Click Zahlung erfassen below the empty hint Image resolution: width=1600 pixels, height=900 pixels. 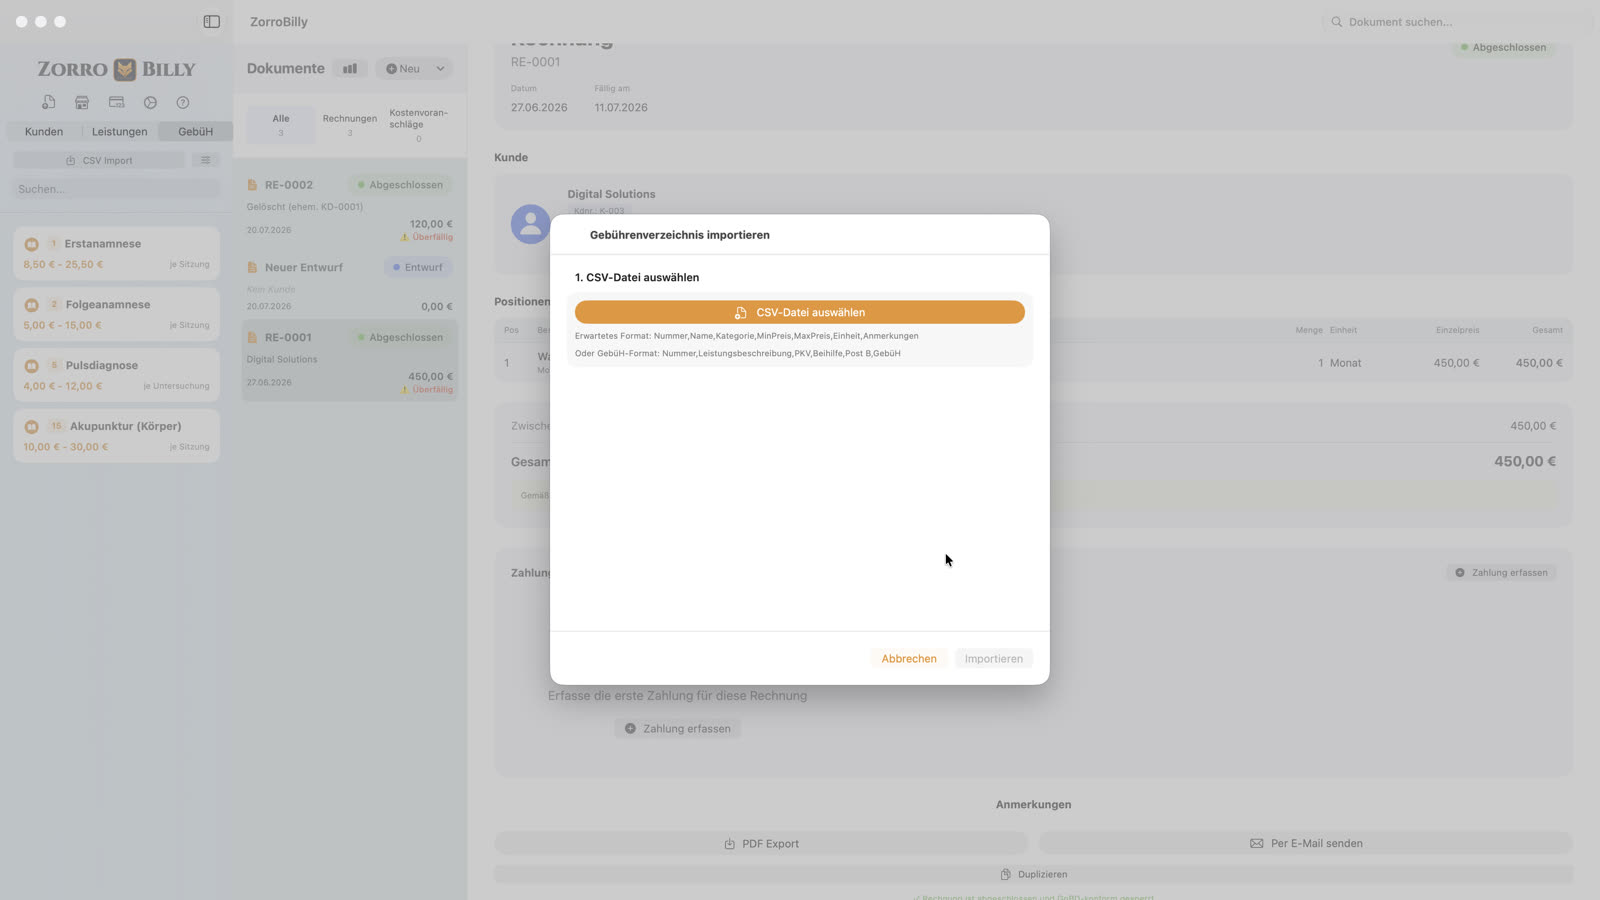click(x=678, y=728)
